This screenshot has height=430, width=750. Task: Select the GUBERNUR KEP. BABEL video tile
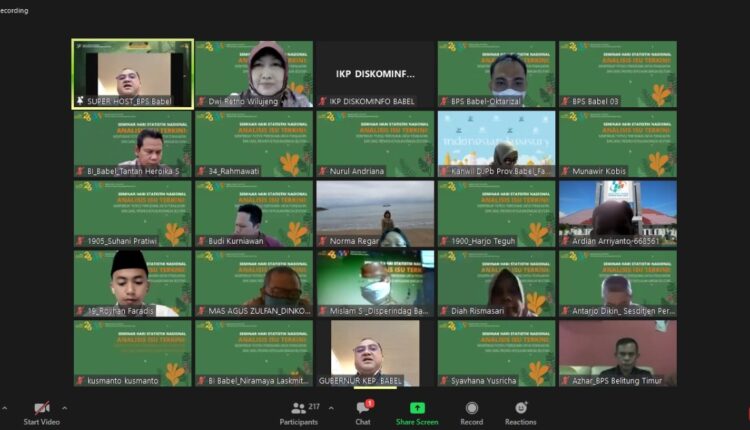click(x=375, y=352)
